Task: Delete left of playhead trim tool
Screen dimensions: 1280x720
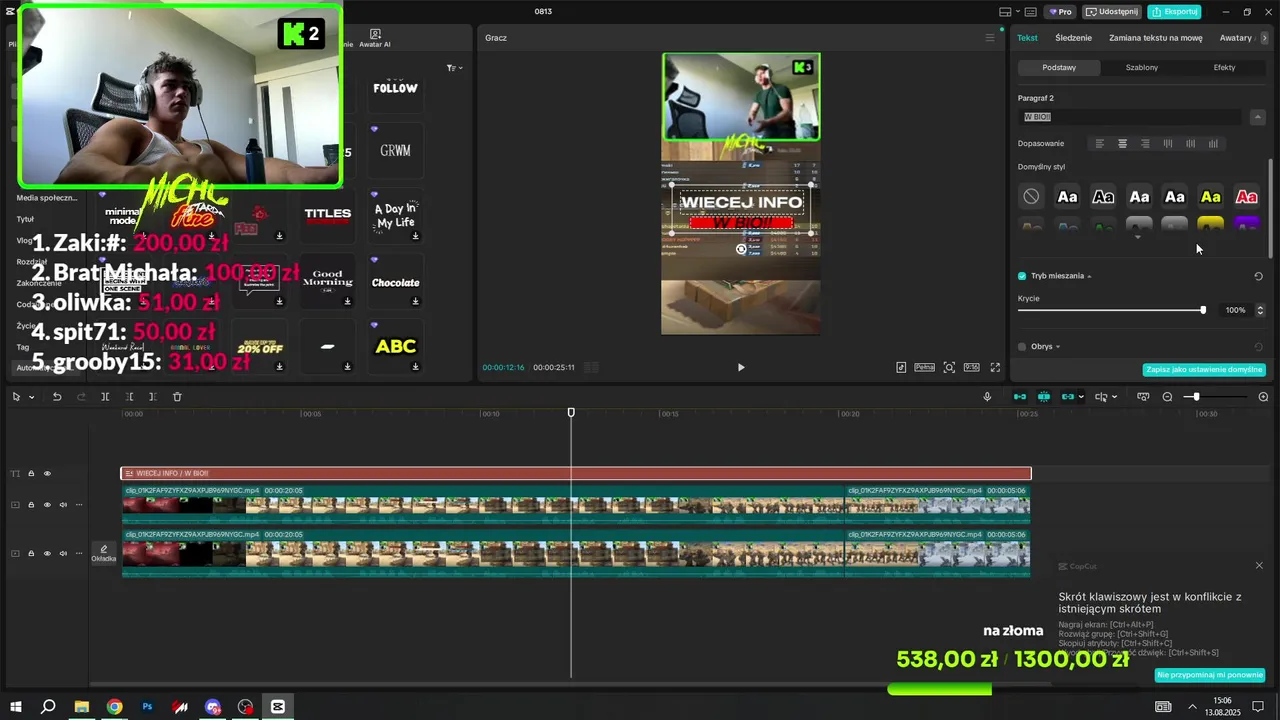Action: click(x=129, y=397)
